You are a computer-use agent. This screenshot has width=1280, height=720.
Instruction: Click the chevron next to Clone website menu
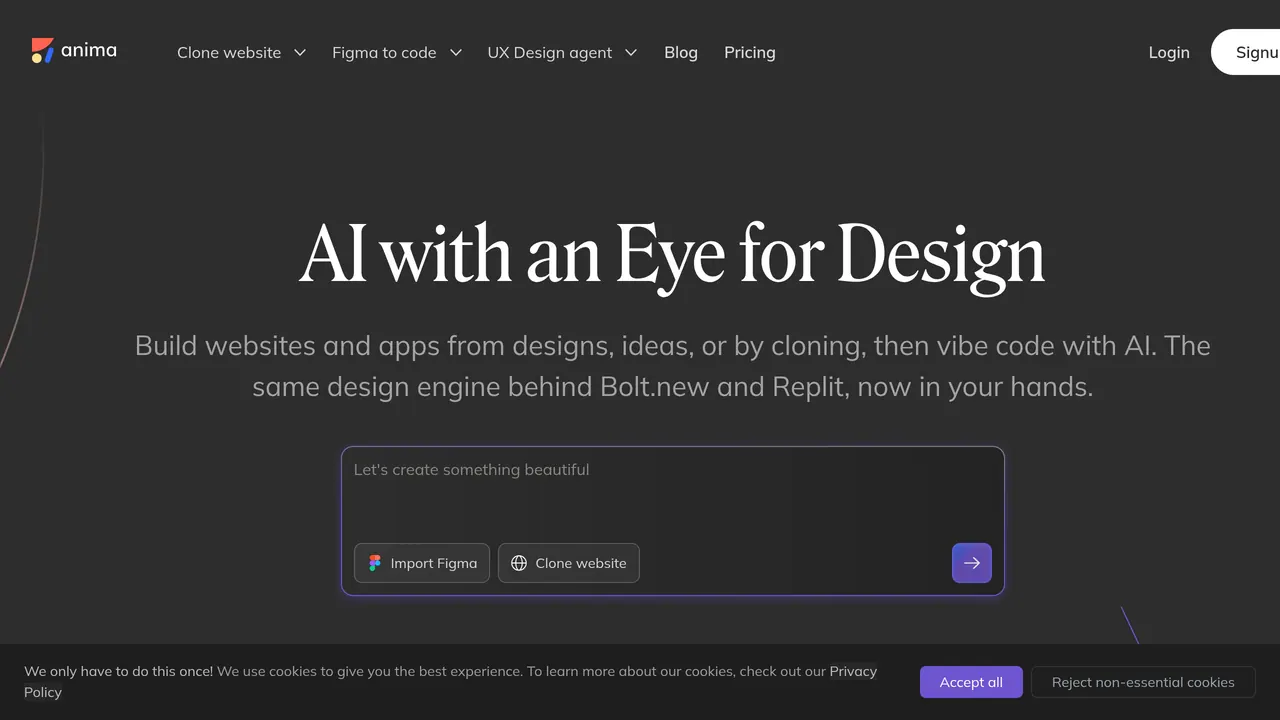point(299,52)
